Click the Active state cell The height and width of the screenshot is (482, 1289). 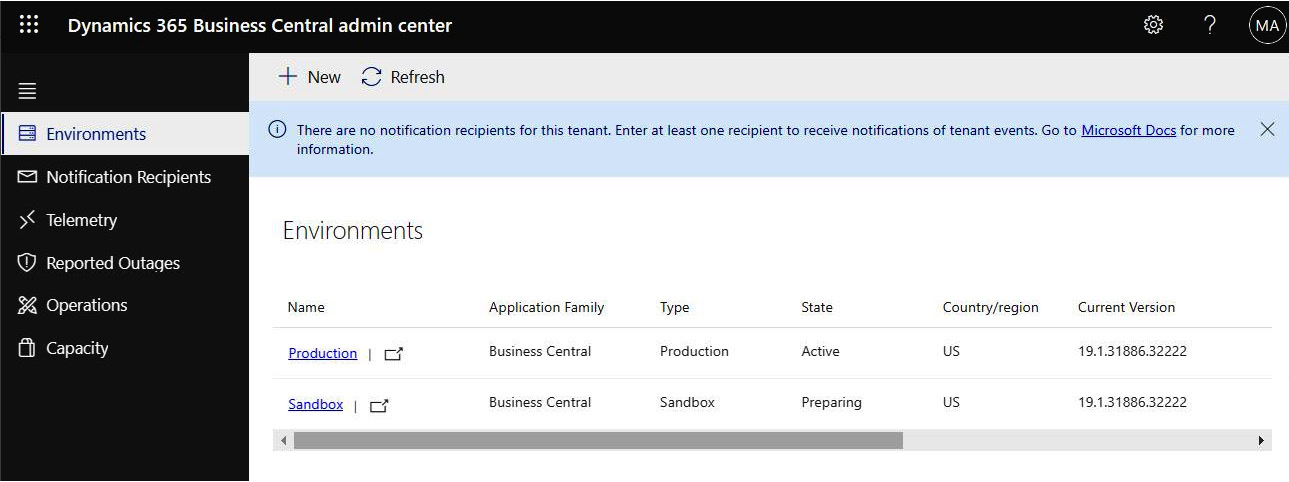pos(820,351)
